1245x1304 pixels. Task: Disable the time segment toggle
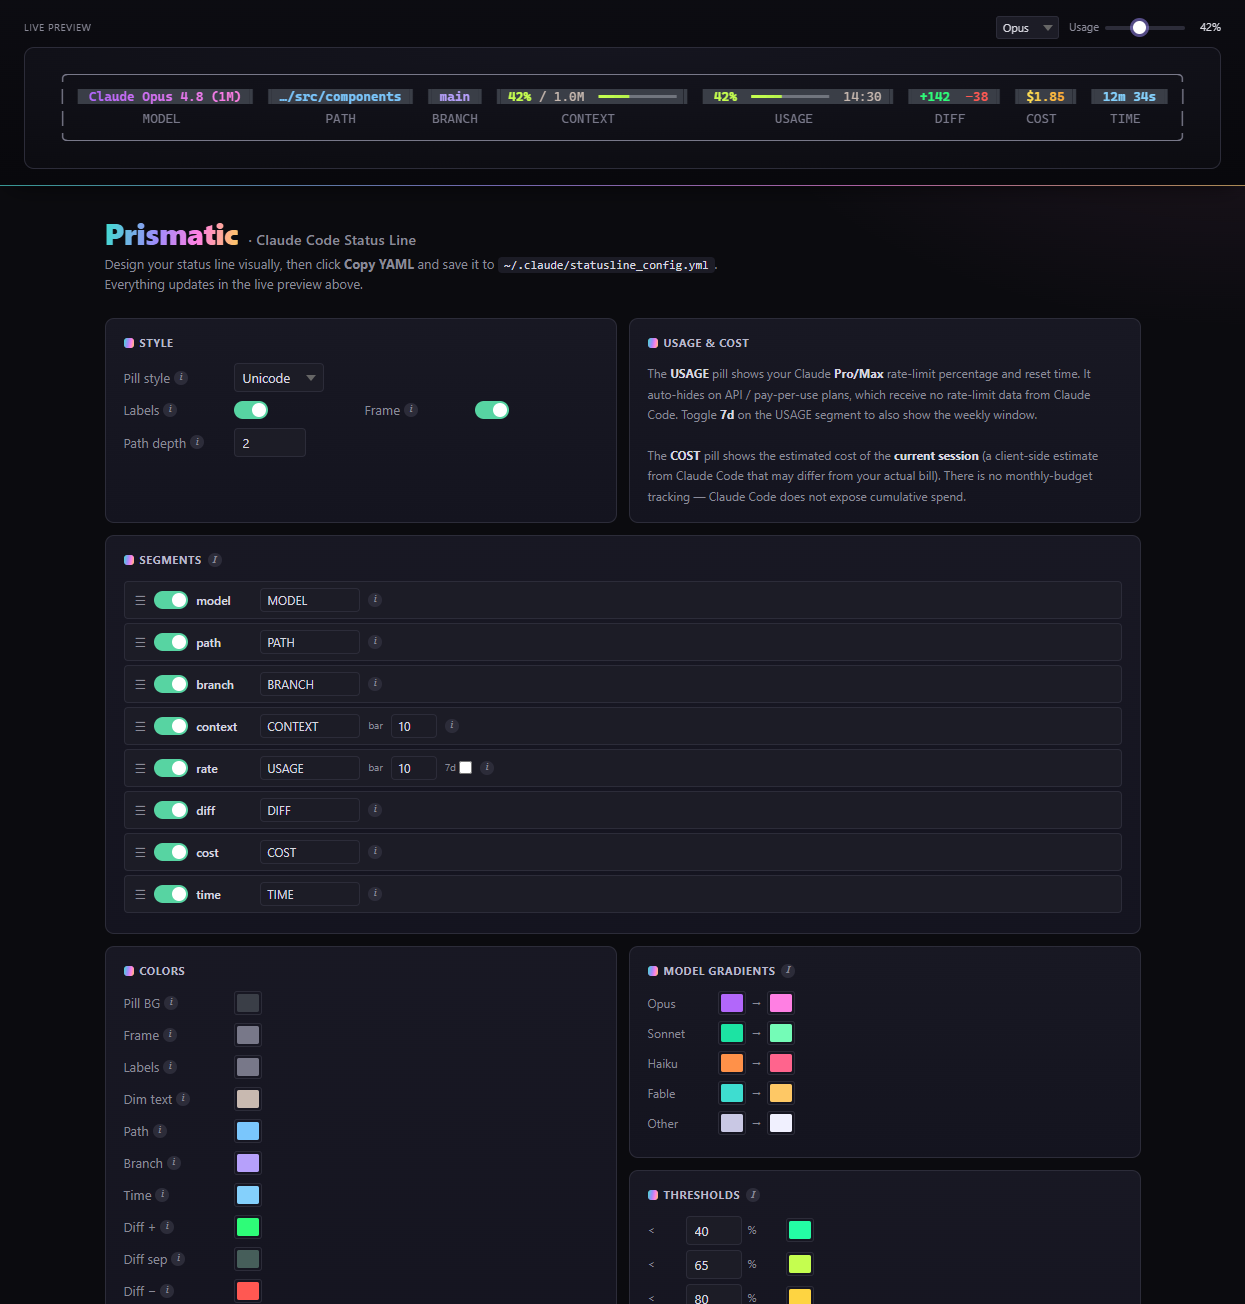[x=171, y=894]
